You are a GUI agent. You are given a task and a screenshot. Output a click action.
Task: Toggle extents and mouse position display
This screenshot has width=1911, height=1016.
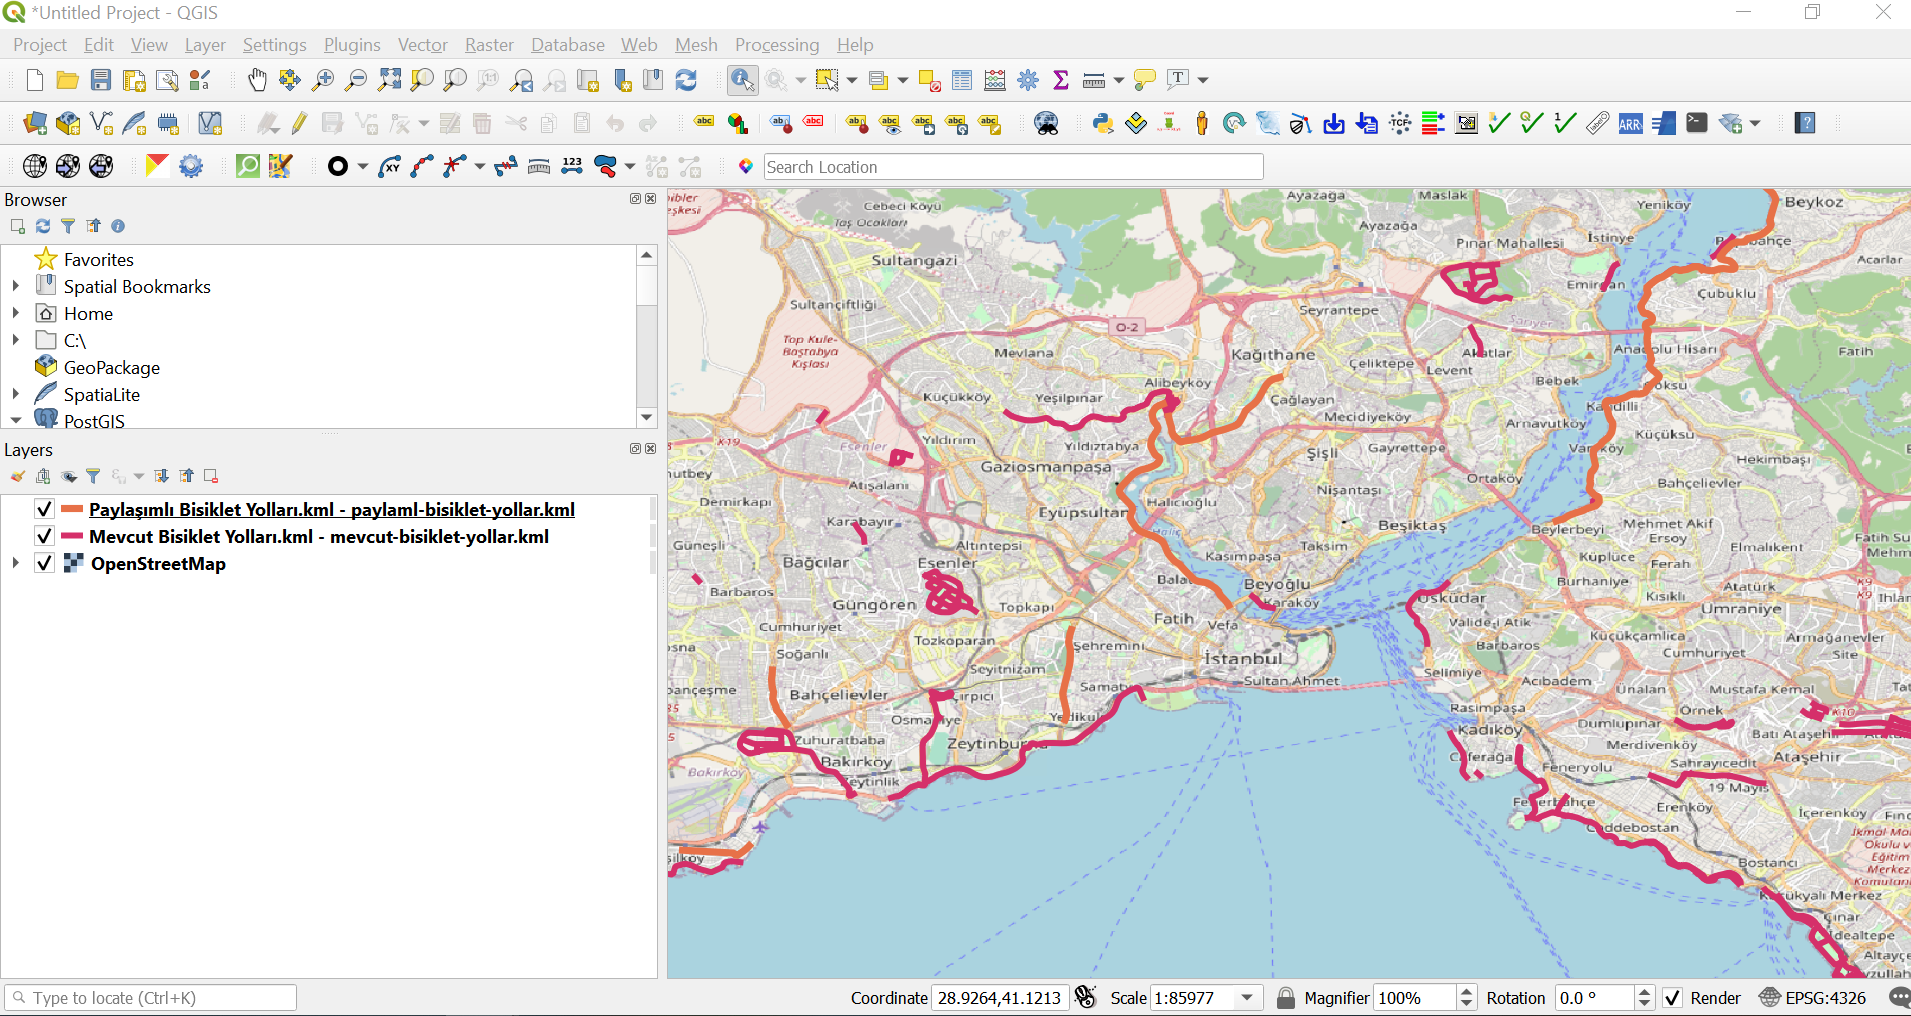1086,997
